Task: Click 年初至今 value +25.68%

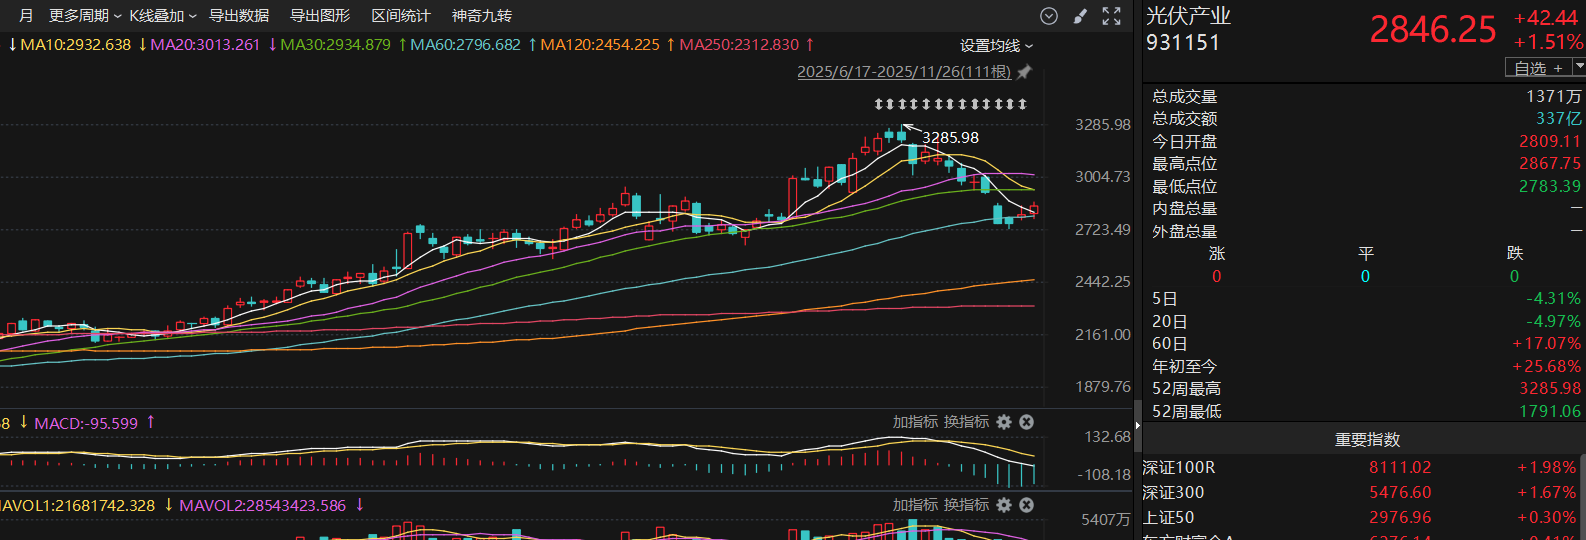Action: click(1546, 366)
